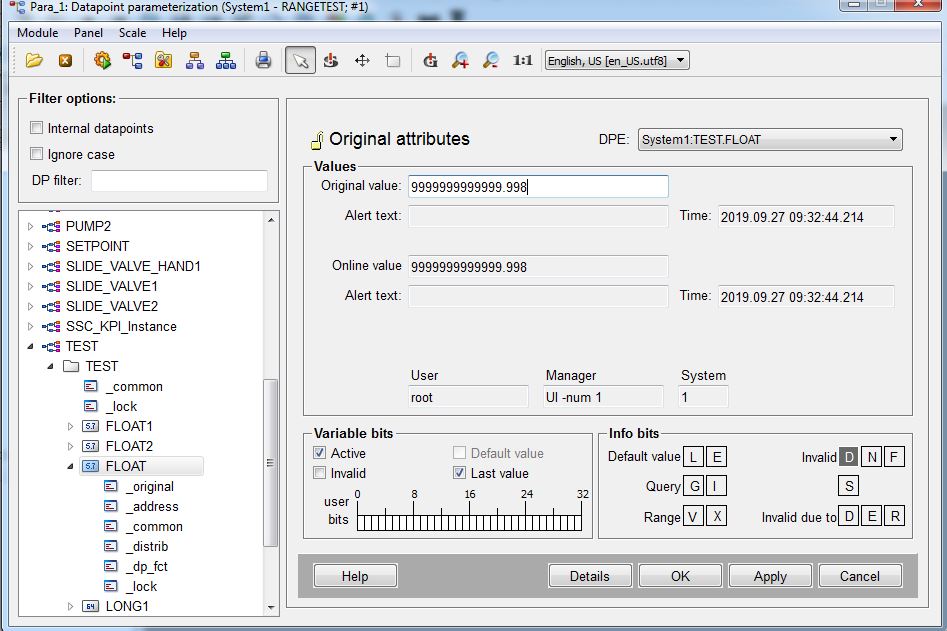Click the Apply button

click(x=770, y=576)
